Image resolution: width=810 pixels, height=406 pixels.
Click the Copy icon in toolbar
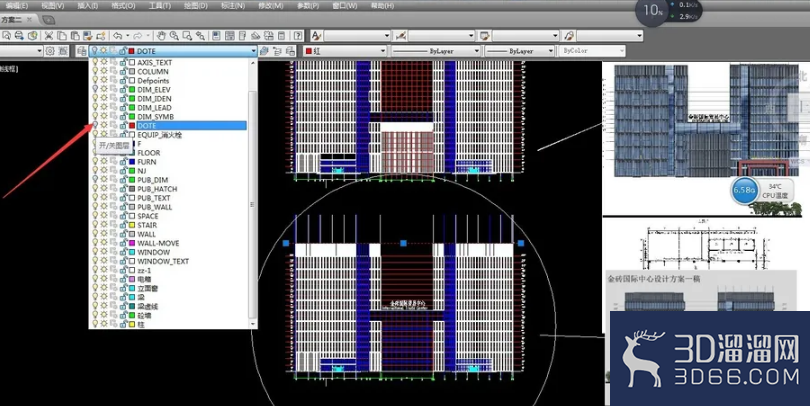61,36
